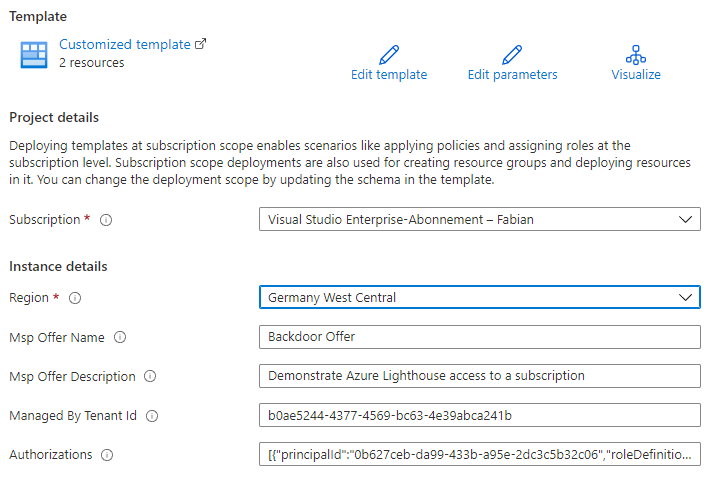
Task: Click info icon beside Managed By Tenant Id
Action: point(152,416)
